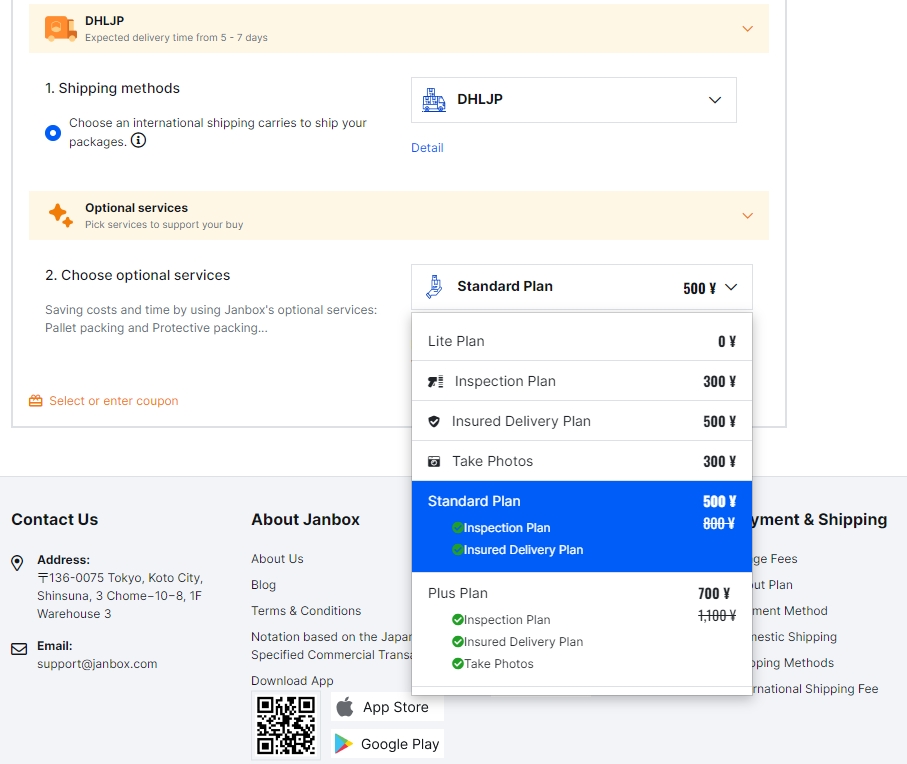The image size is (907, 764).
Task: Click the email envelope icon
Action: (x=19, y=649)
